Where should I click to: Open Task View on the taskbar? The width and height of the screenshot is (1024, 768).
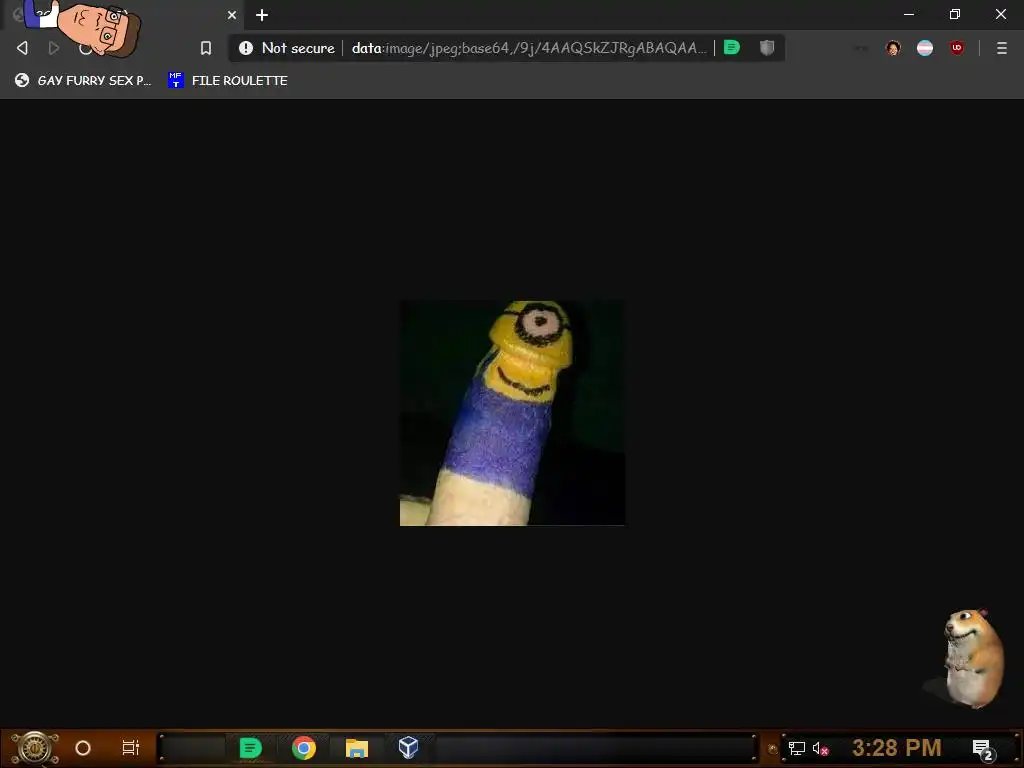[x=131, y=748]
